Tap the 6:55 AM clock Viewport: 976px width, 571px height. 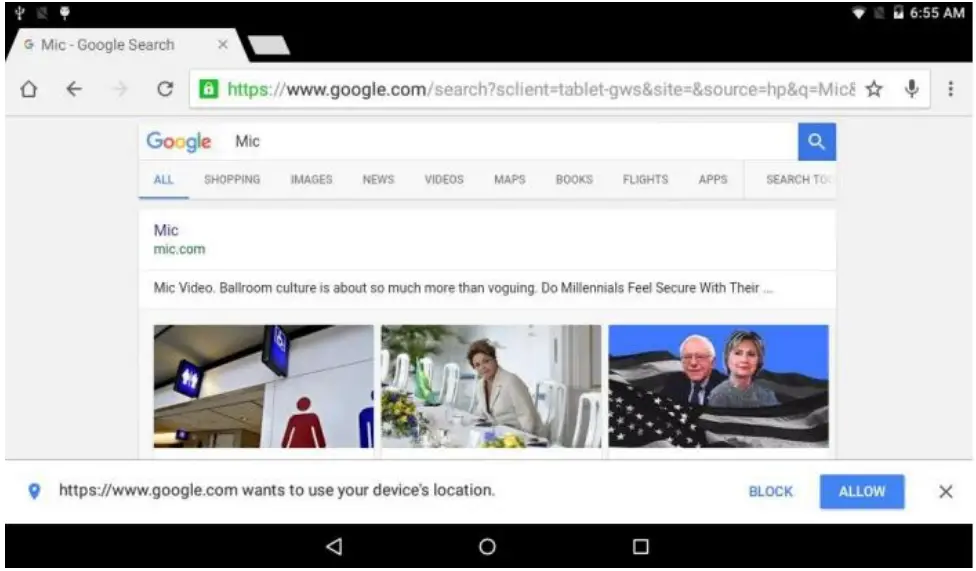(x=937, y=12)
